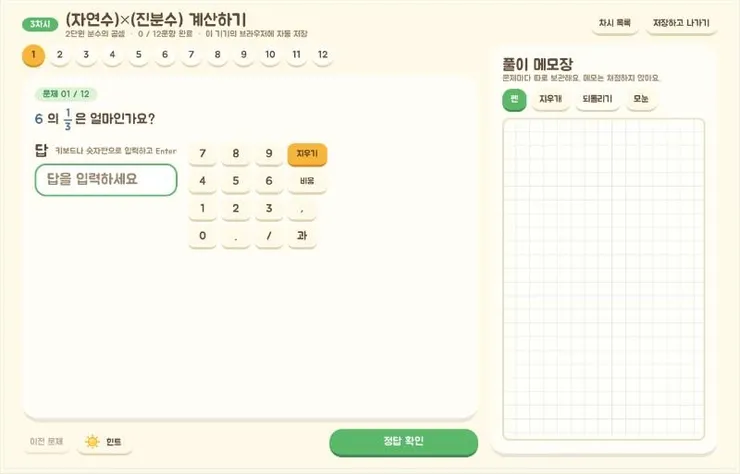Tap keypad digit 5

click(x=235, y=181)
